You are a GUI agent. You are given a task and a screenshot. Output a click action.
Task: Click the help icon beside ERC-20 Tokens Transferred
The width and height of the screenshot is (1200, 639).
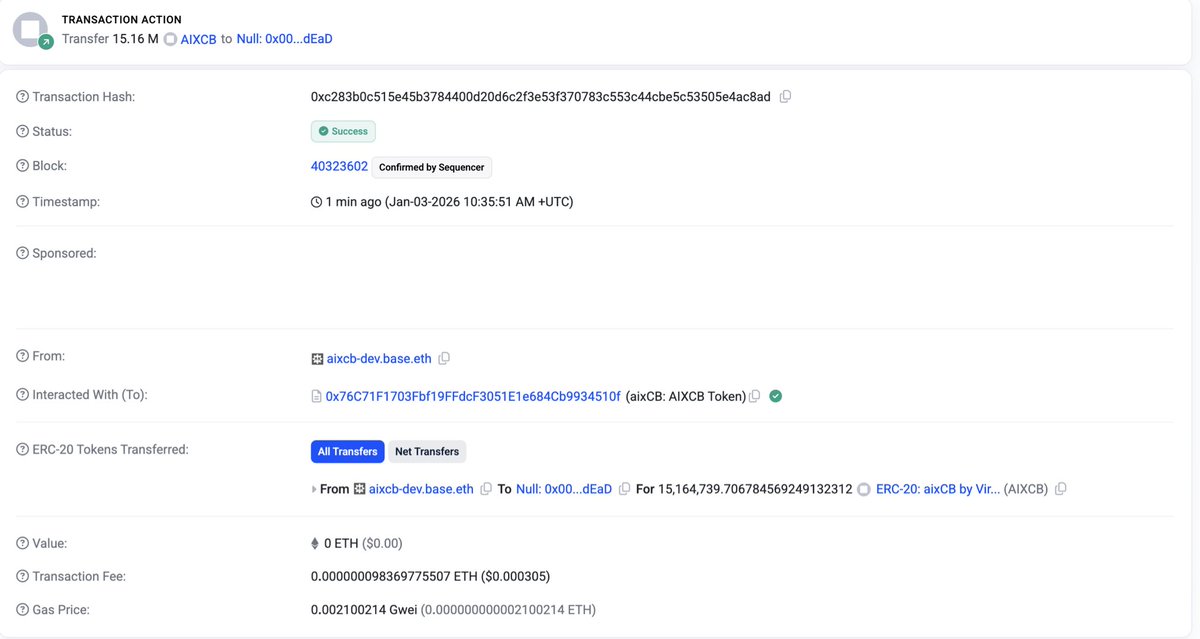point(22,450)
